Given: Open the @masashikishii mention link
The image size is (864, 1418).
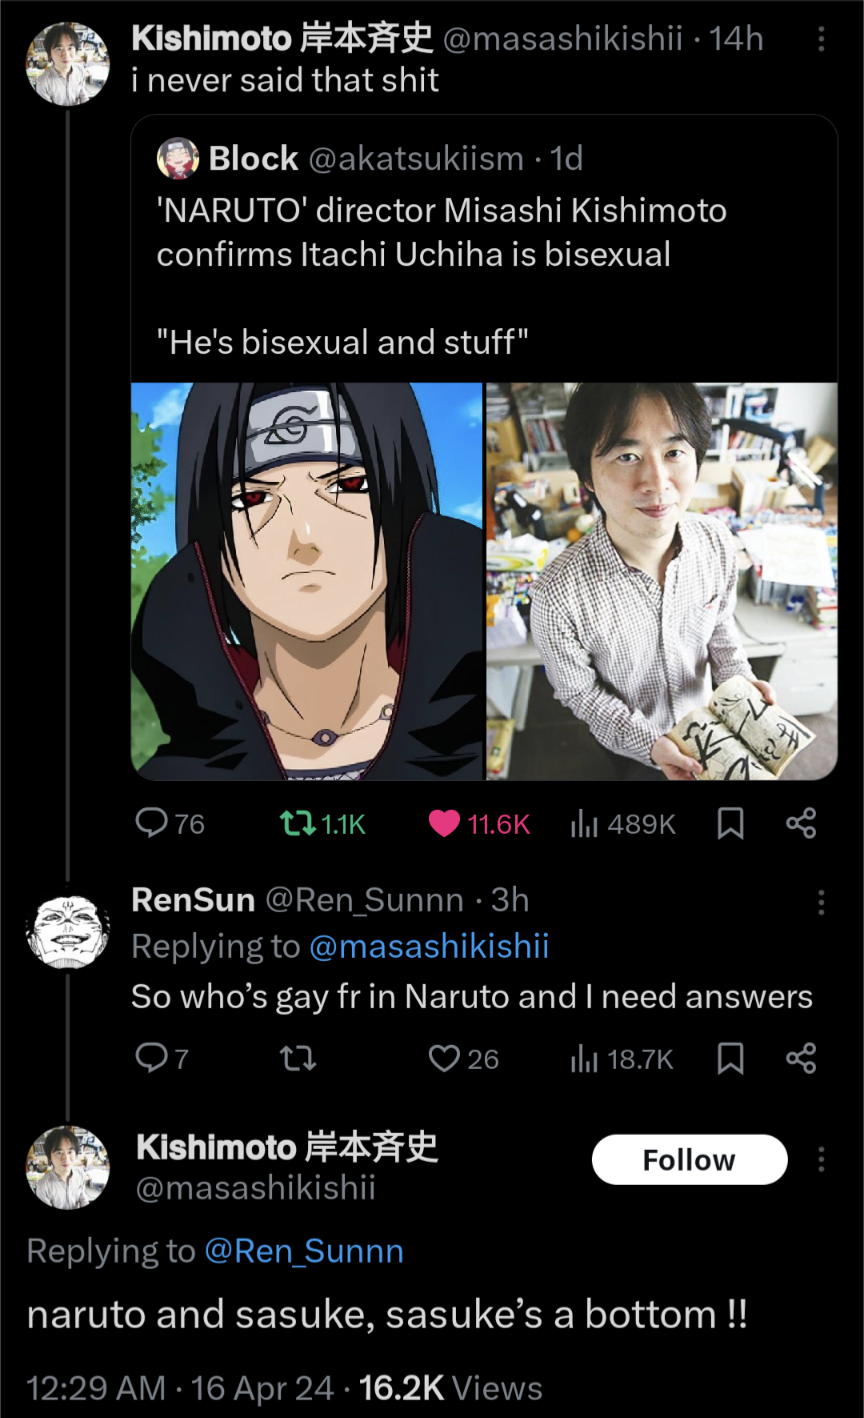Looking at the screenshot, I should pos(429,945).
